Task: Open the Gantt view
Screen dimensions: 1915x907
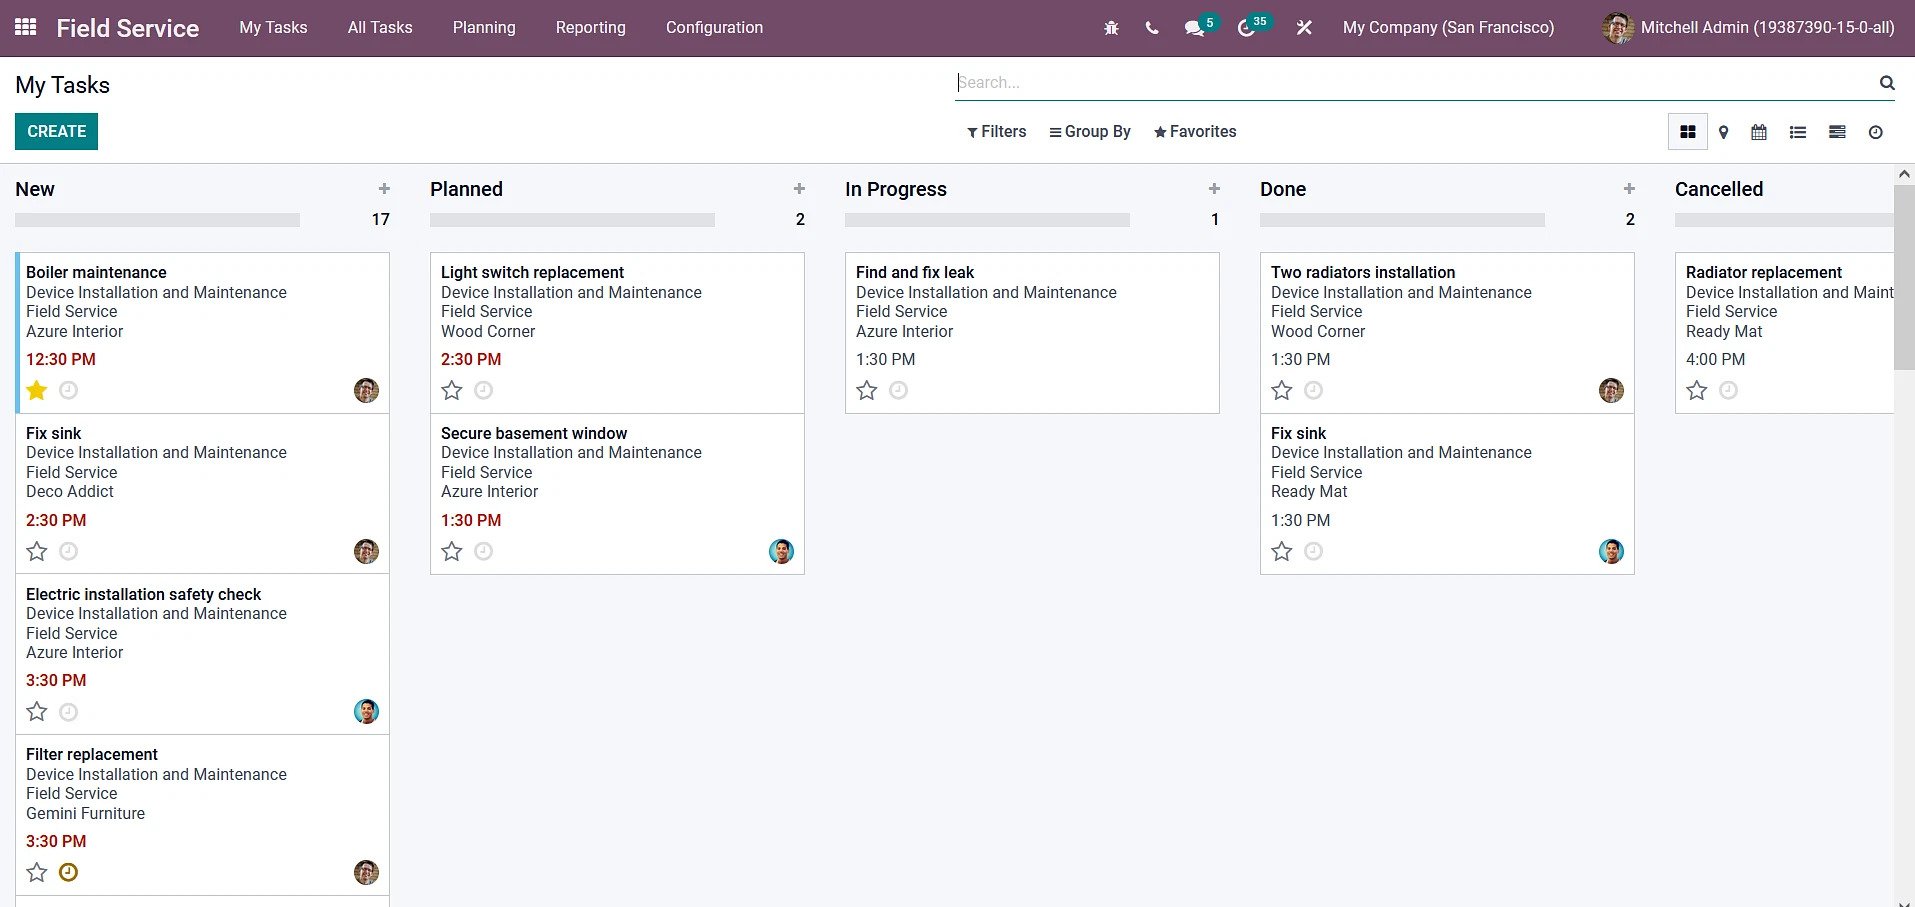Action: coord(1837,131)
